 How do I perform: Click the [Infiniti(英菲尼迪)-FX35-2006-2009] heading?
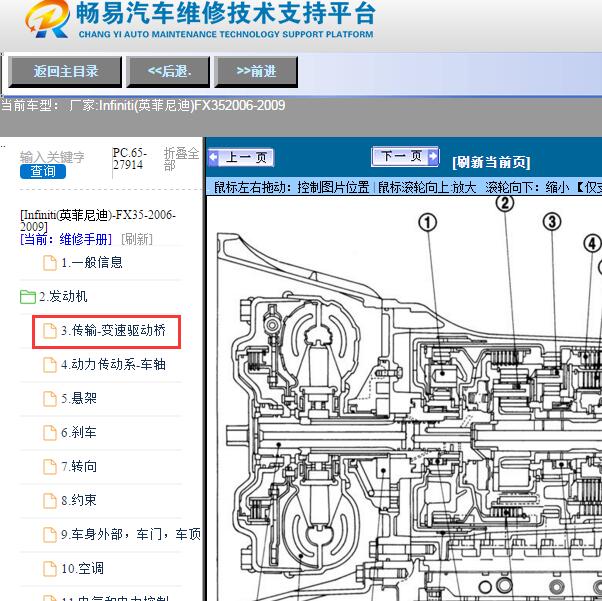click(98, 220)
